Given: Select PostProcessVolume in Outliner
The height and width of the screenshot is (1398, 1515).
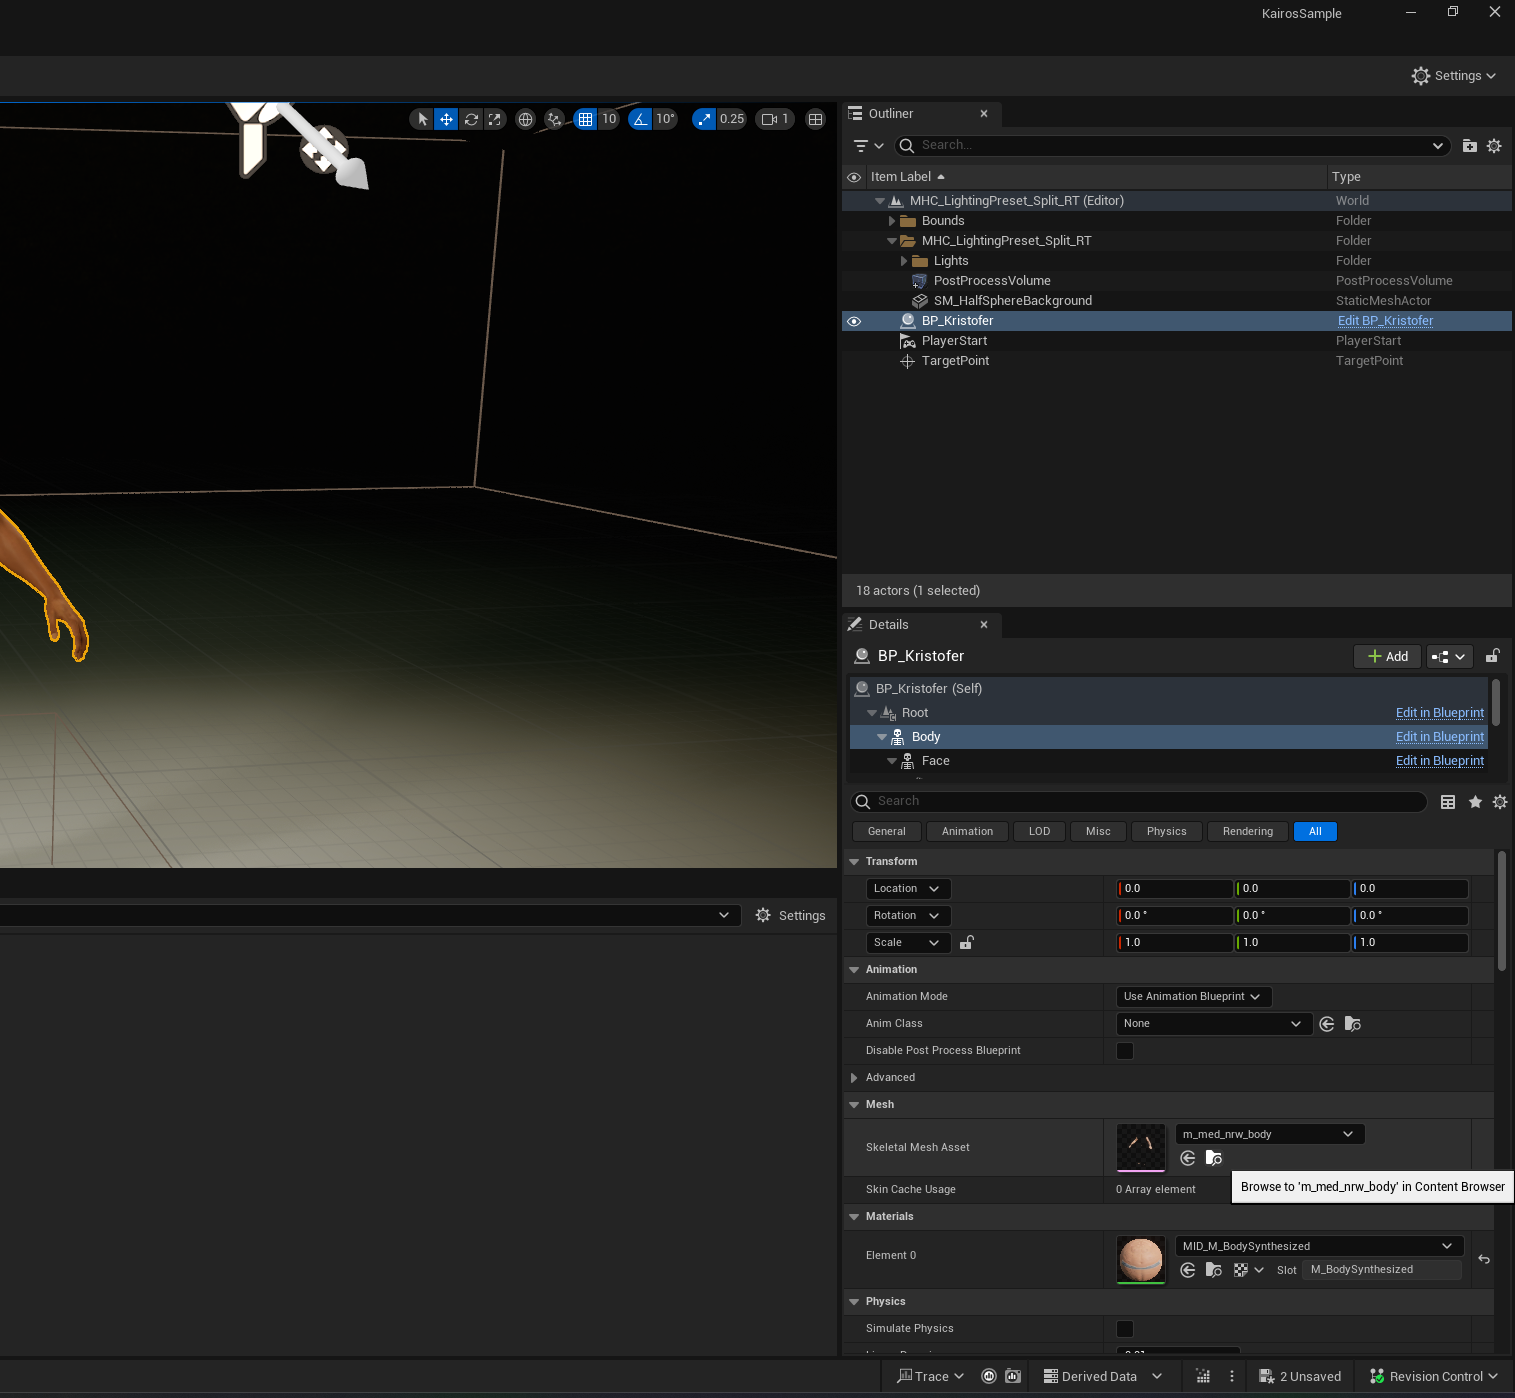Looking at the screenshot, I should (992, 281).
